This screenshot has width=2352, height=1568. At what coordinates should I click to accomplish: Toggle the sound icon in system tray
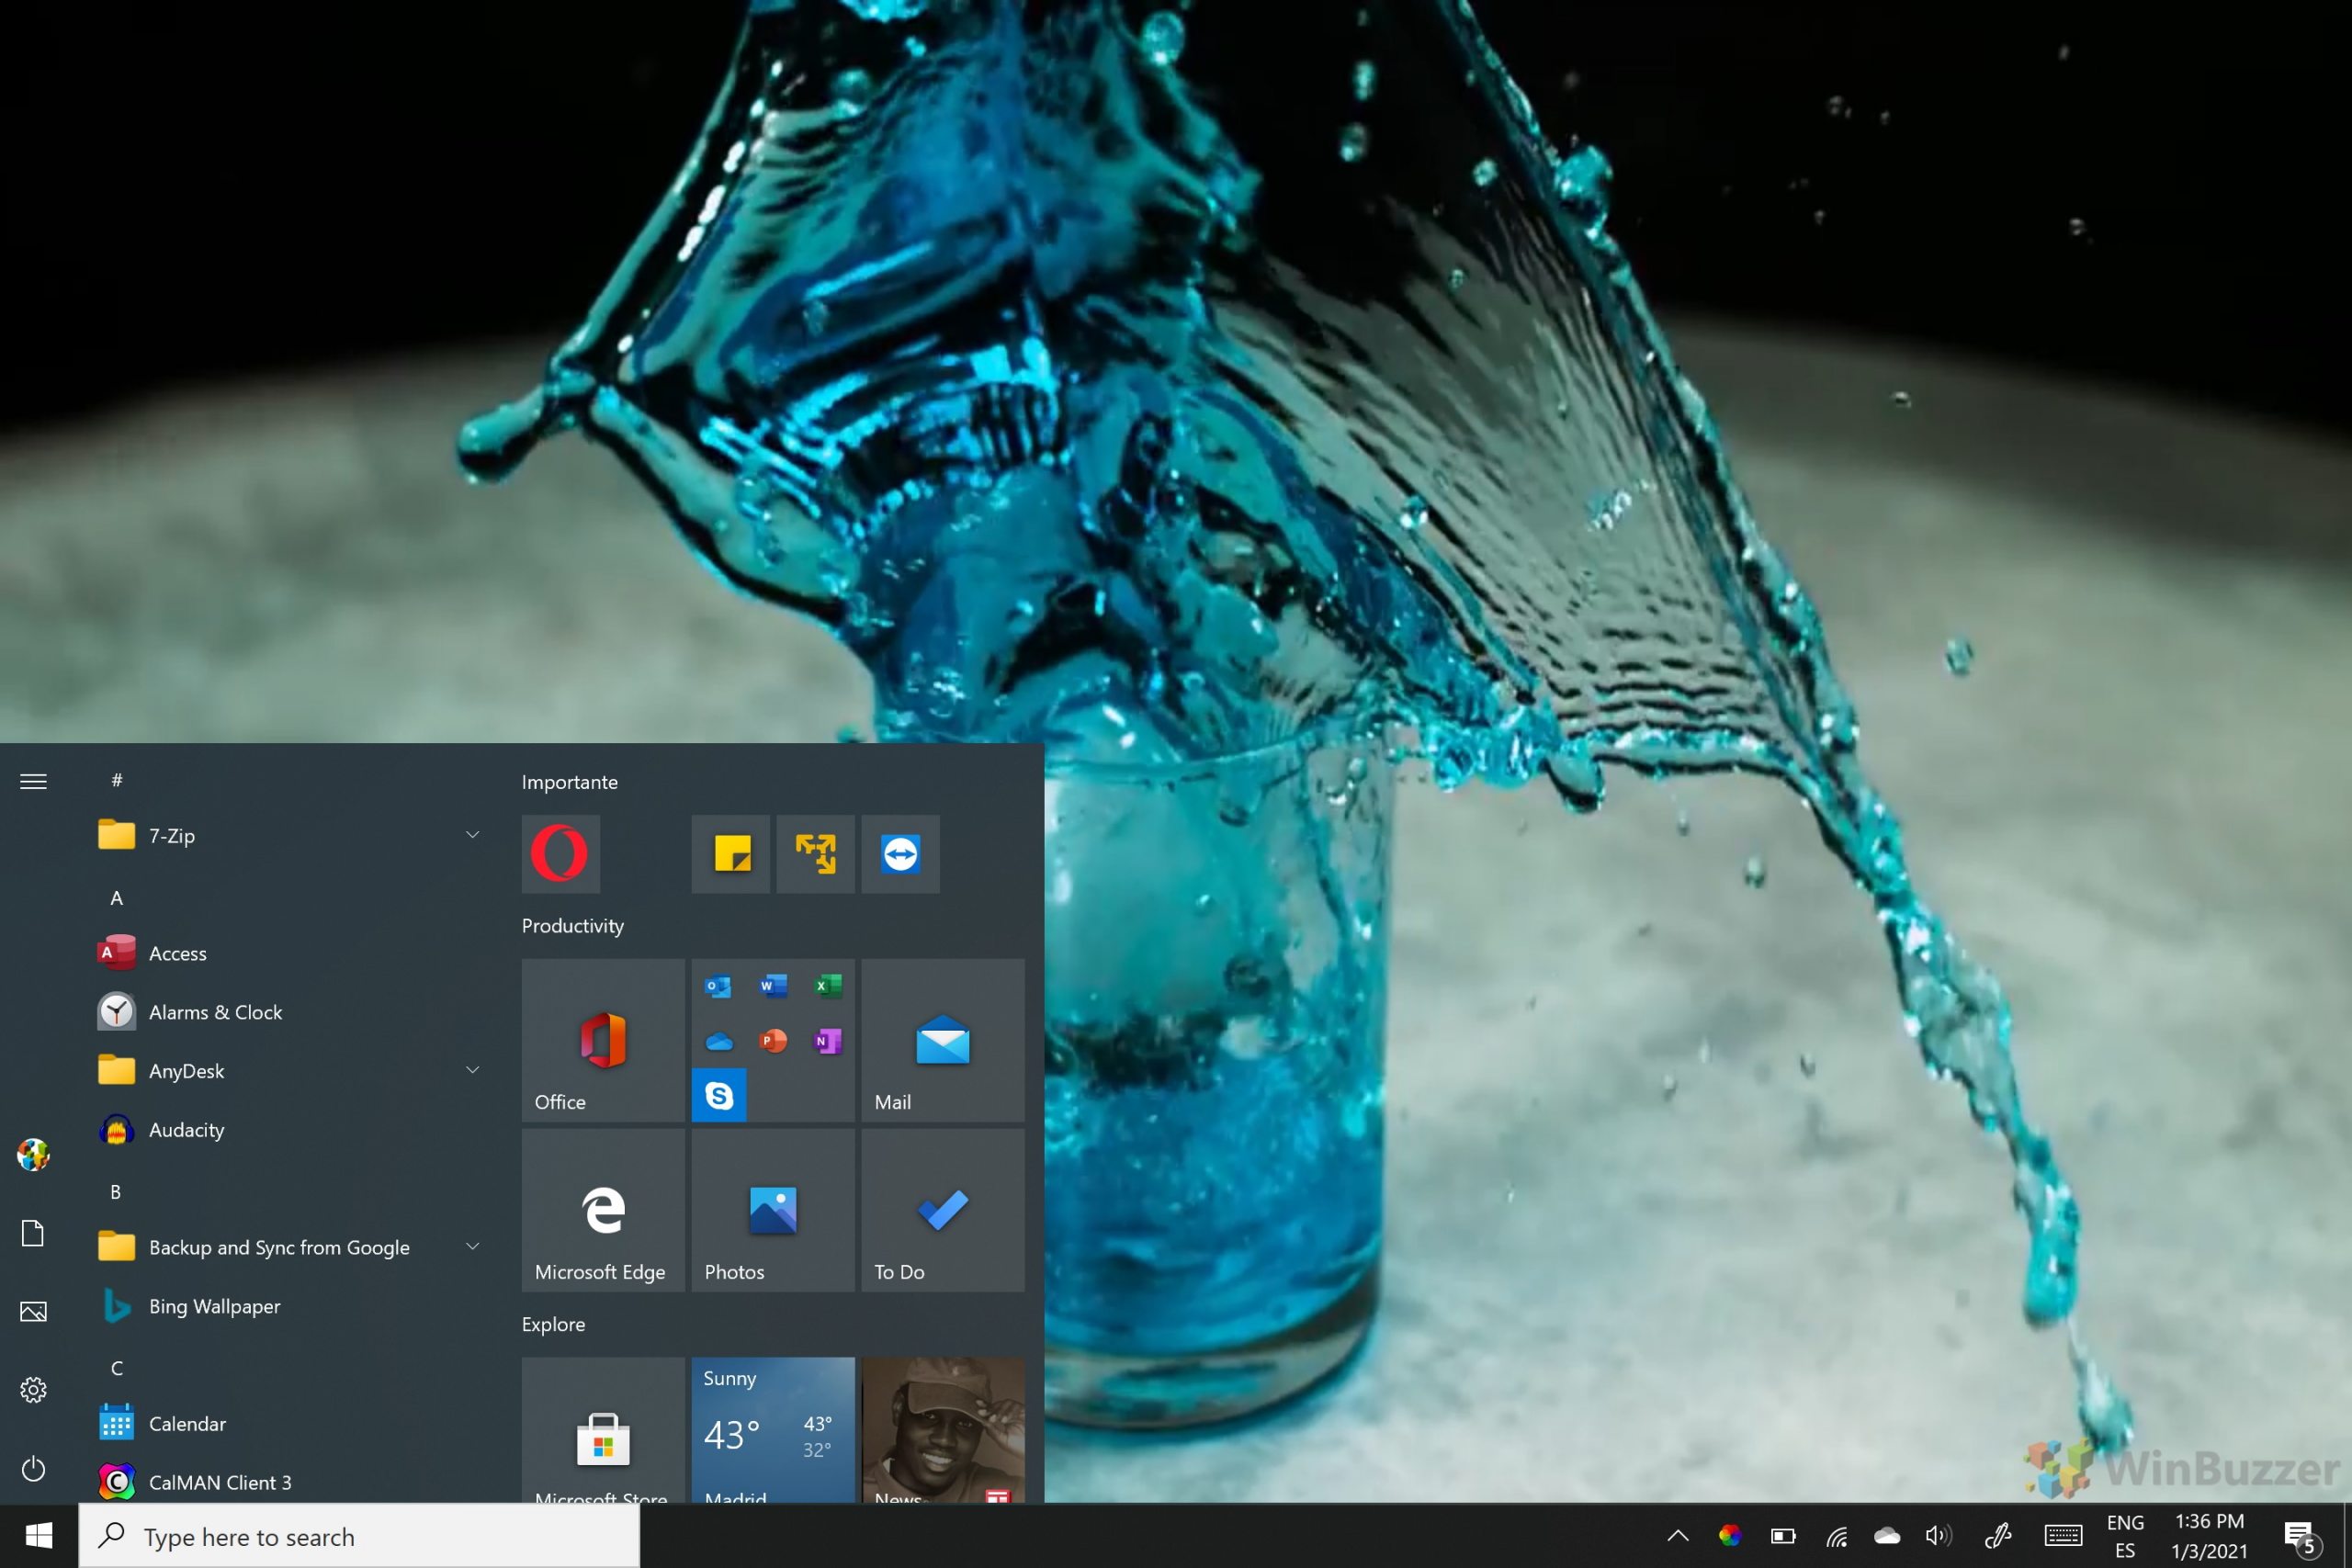1939,1537
